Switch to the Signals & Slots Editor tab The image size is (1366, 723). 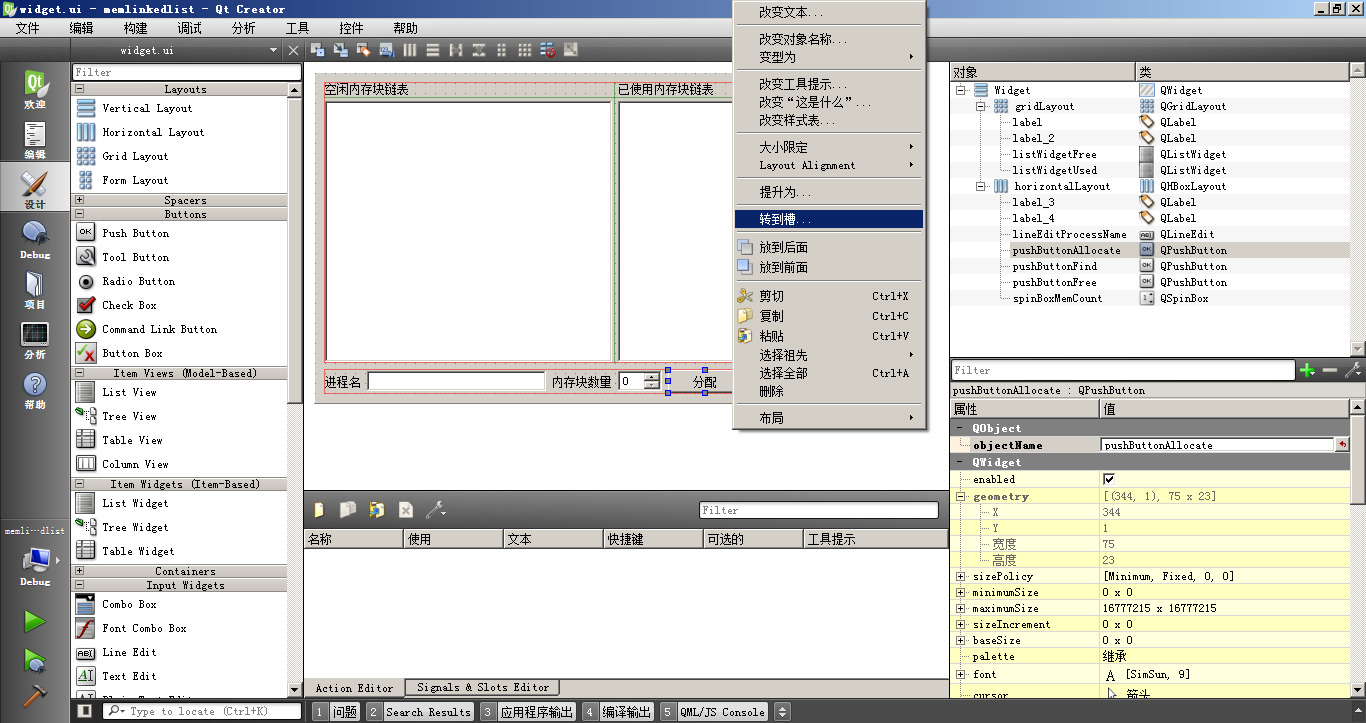[x=482, y=687]
